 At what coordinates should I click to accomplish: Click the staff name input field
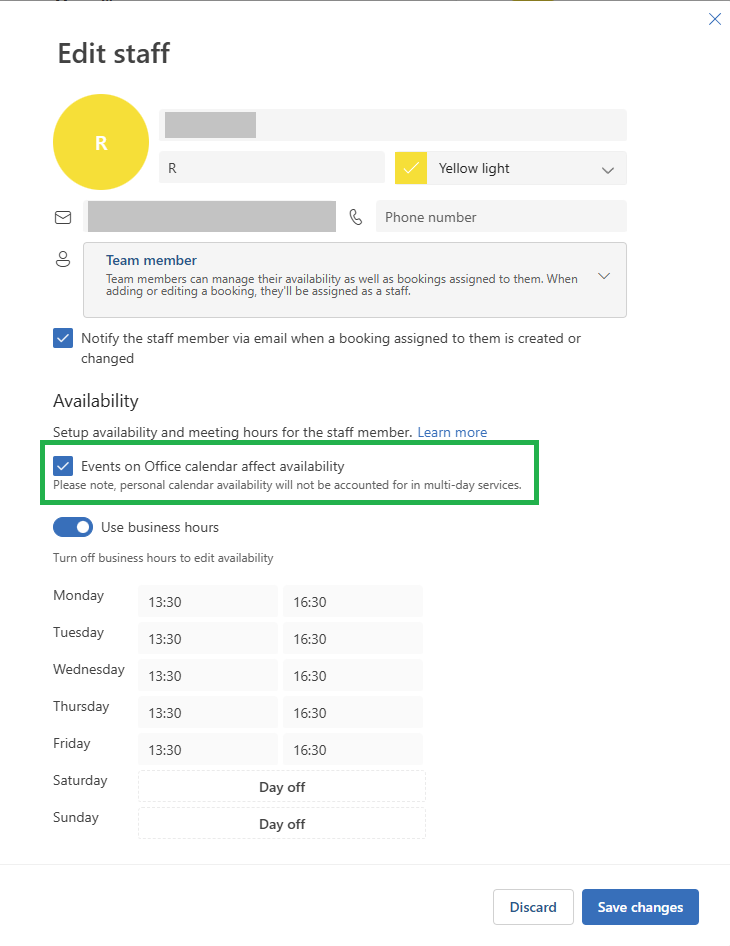pos(393,125)
